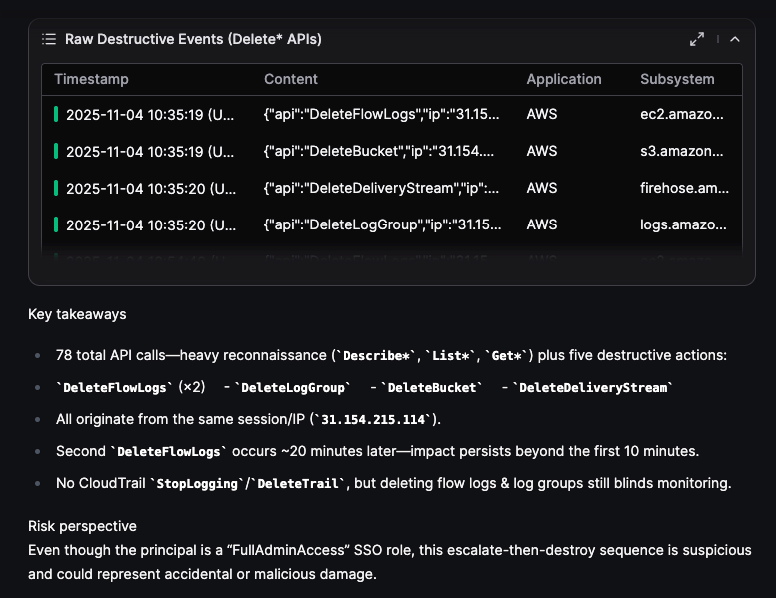This screenshot has height=598, width=776.
Task: Select the Subsystem column header
Action: (x=677, y=79)
